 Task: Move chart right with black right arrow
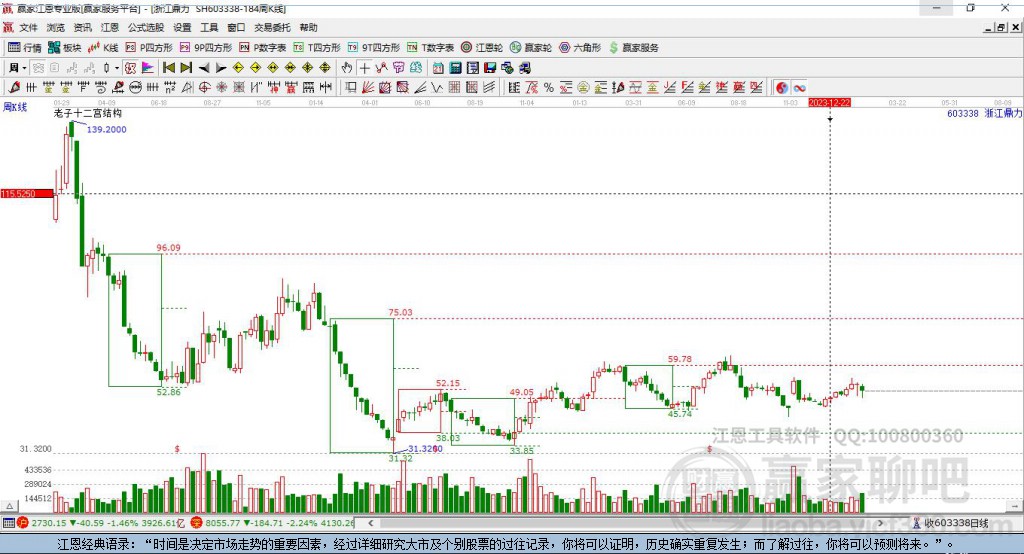(x=221, y=68)
